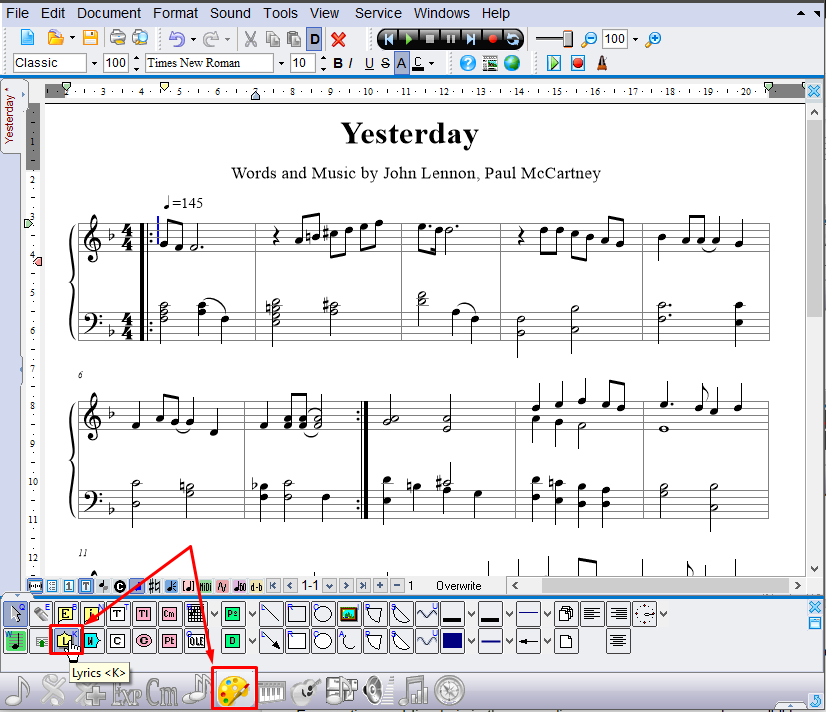Toggle the d-b status button
Screen dimensions: 826x712
[x=256, y=586]
